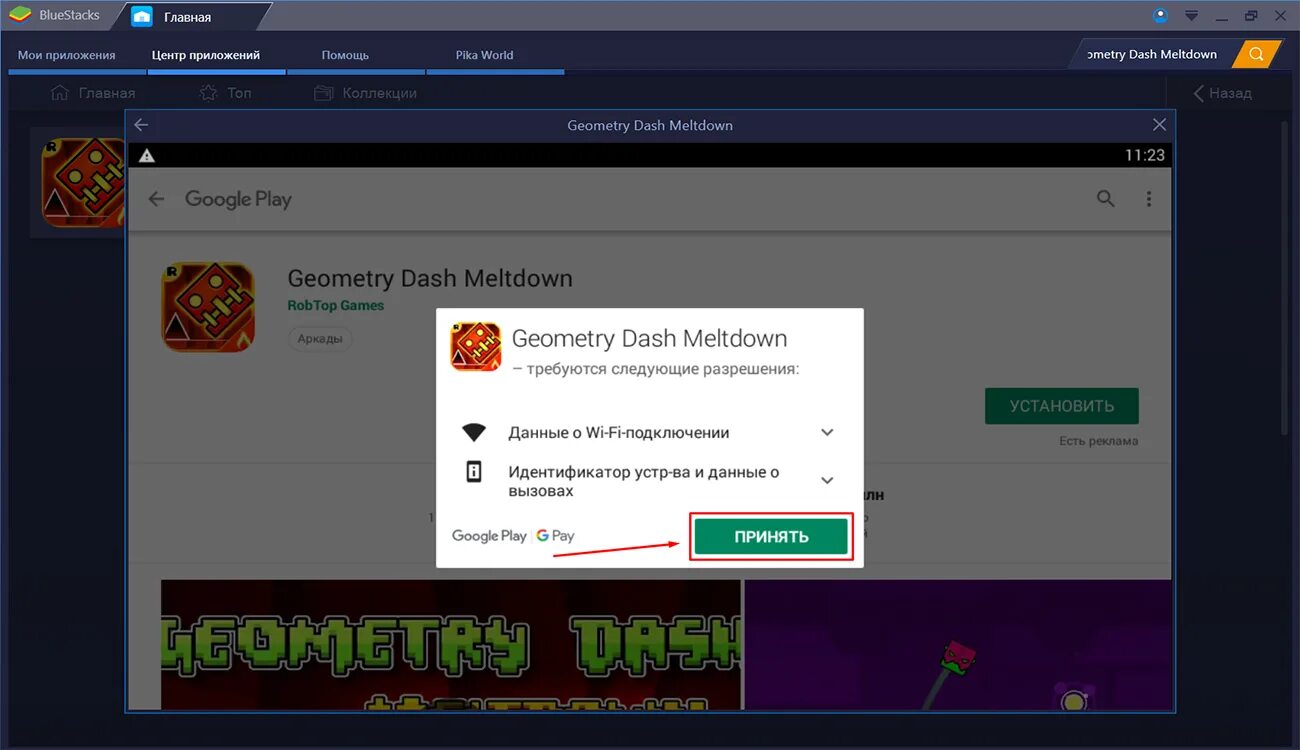Viewport: 1300px width, 750px height.
Task: Click the device ID phone icon in dialog
Action: tap(474, 472)
